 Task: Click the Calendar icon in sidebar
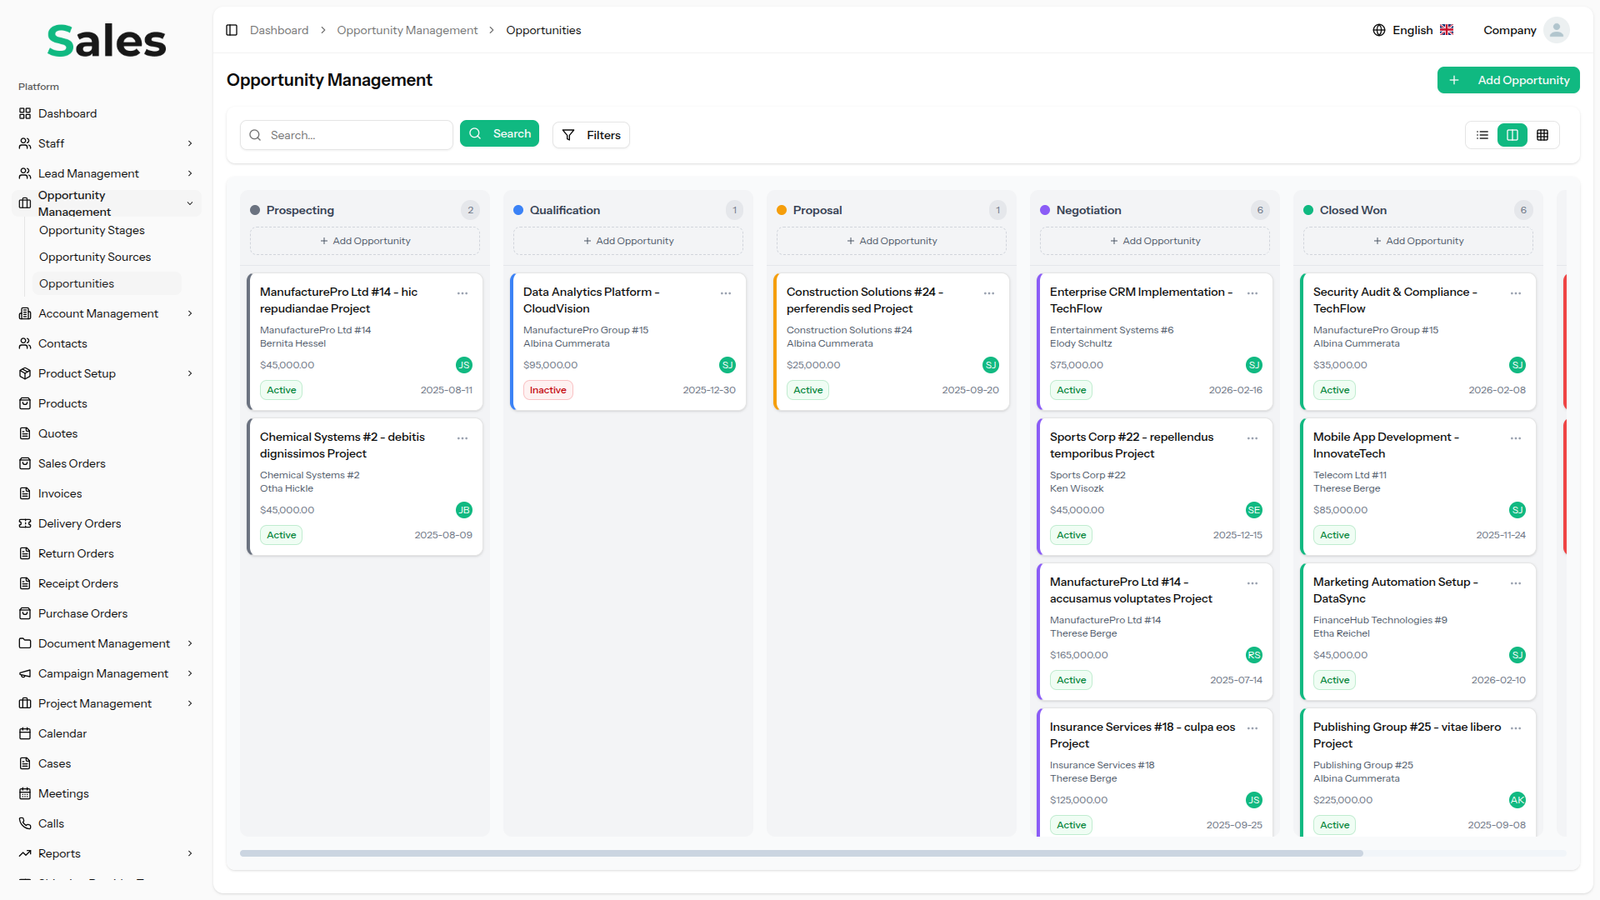[x=25, y=733]
